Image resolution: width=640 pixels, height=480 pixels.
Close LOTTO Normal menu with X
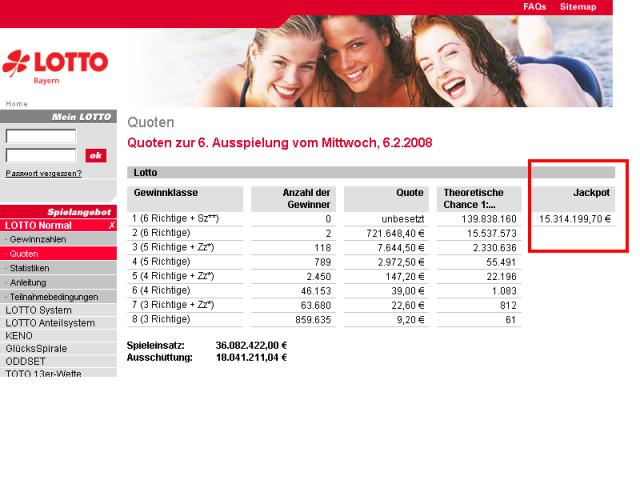click(x=112, y=225)
